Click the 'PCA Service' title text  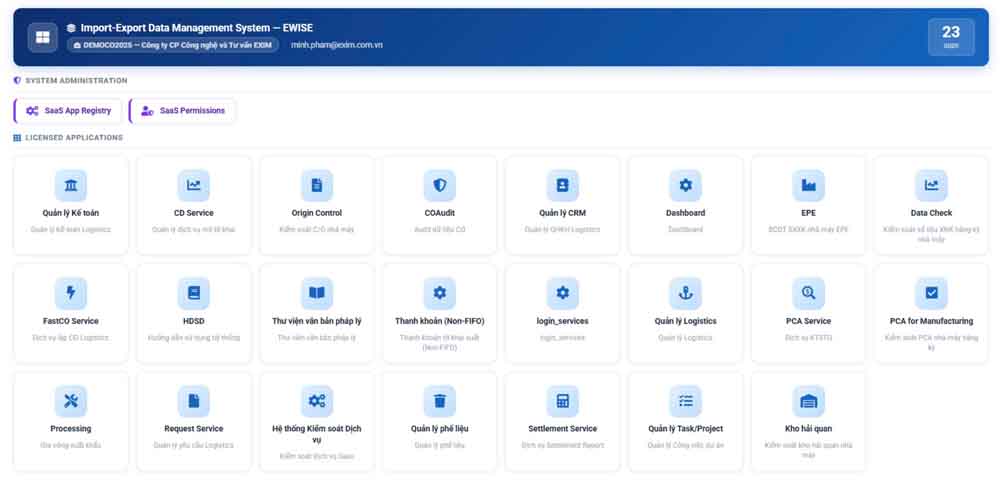809,321
